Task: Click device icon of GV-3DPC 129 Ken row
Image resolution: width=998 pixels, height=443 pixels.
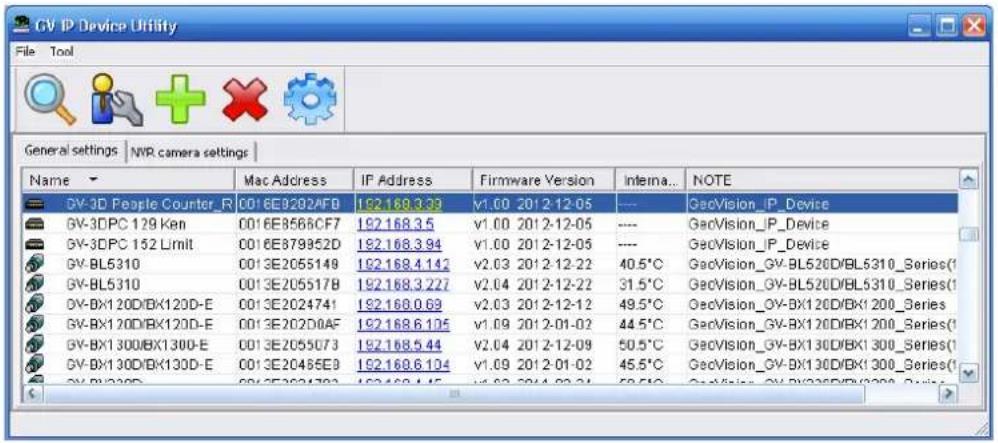Action: [34, 224]
